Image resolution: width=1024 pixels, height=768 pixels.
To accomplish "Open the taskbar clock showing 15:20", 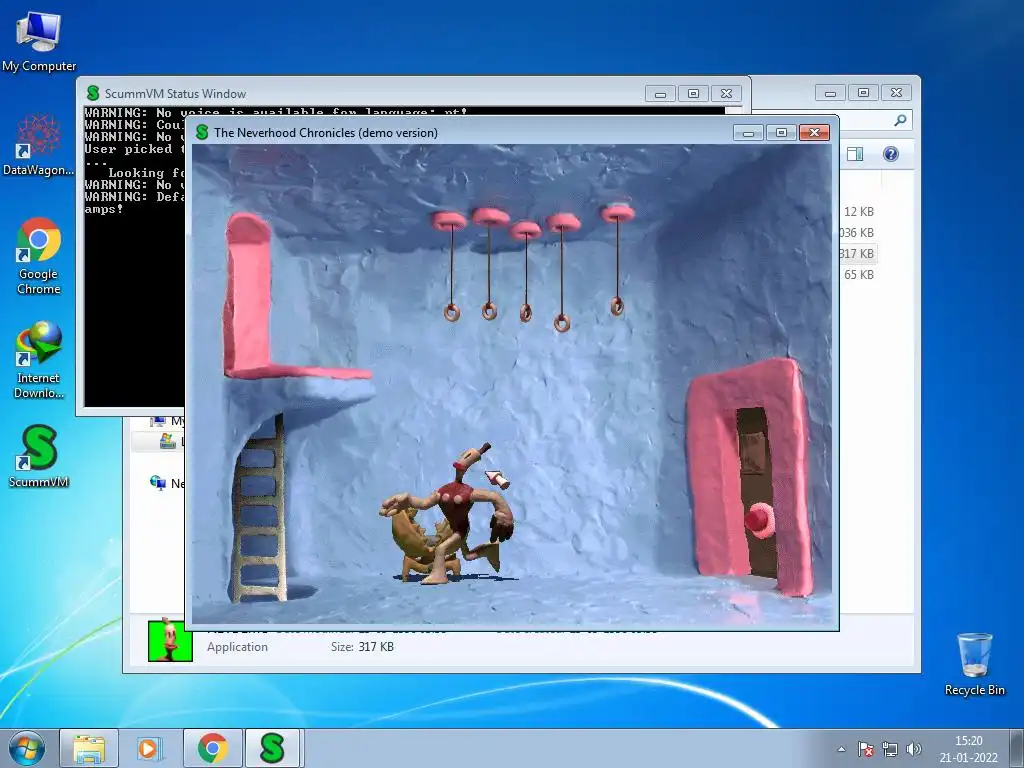I will click(968, 749).
